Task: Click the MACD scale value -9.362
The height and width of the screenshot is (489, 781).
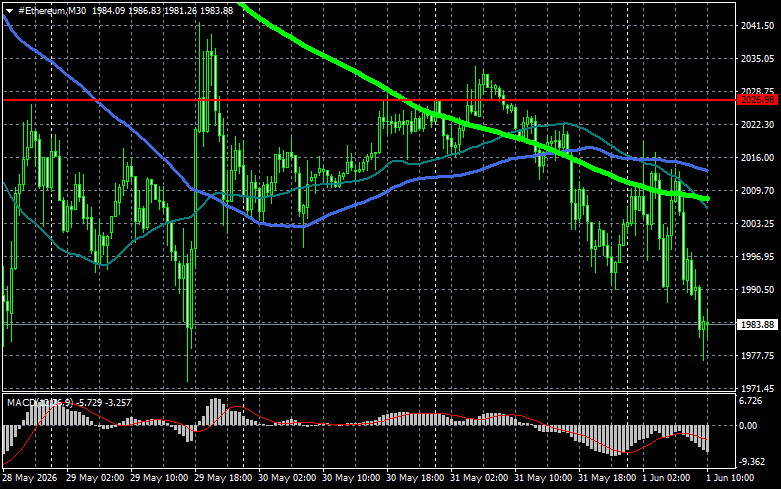Action: click(751, 462)
